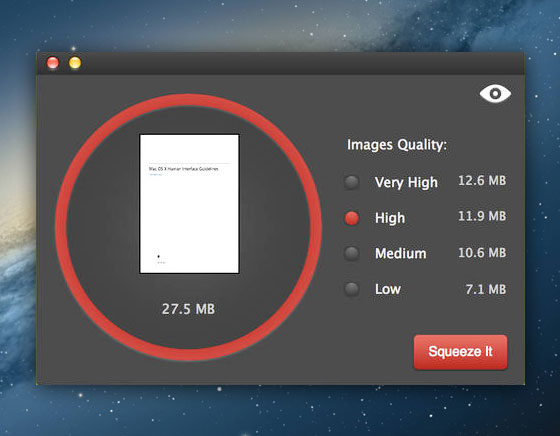Minimize the window with yellow button
The width and height of the screenshot is (560, 436).
(x=75, y=63)
